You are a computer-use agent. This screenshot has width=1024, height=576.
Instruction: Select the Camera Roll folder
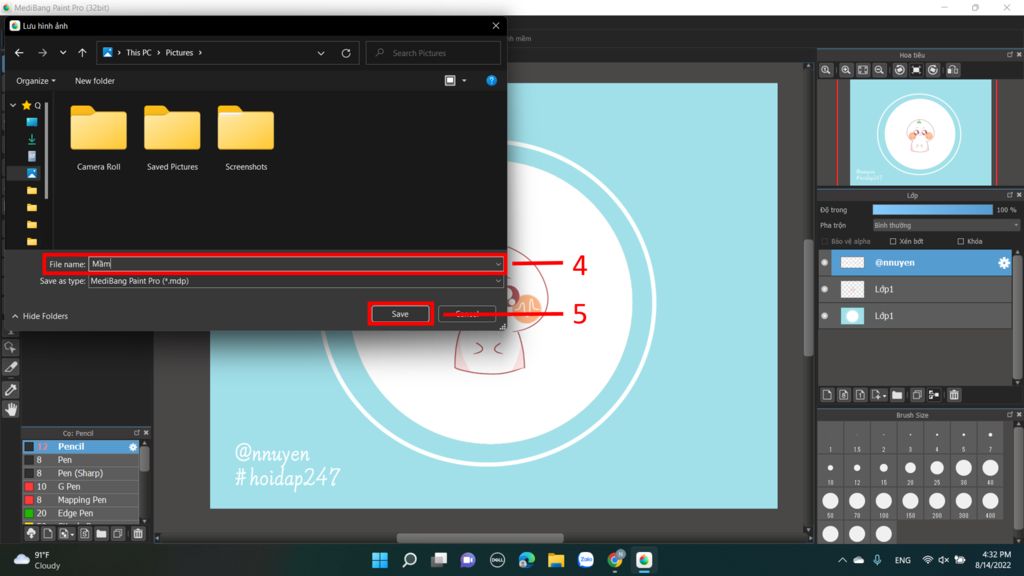[99, 138]
